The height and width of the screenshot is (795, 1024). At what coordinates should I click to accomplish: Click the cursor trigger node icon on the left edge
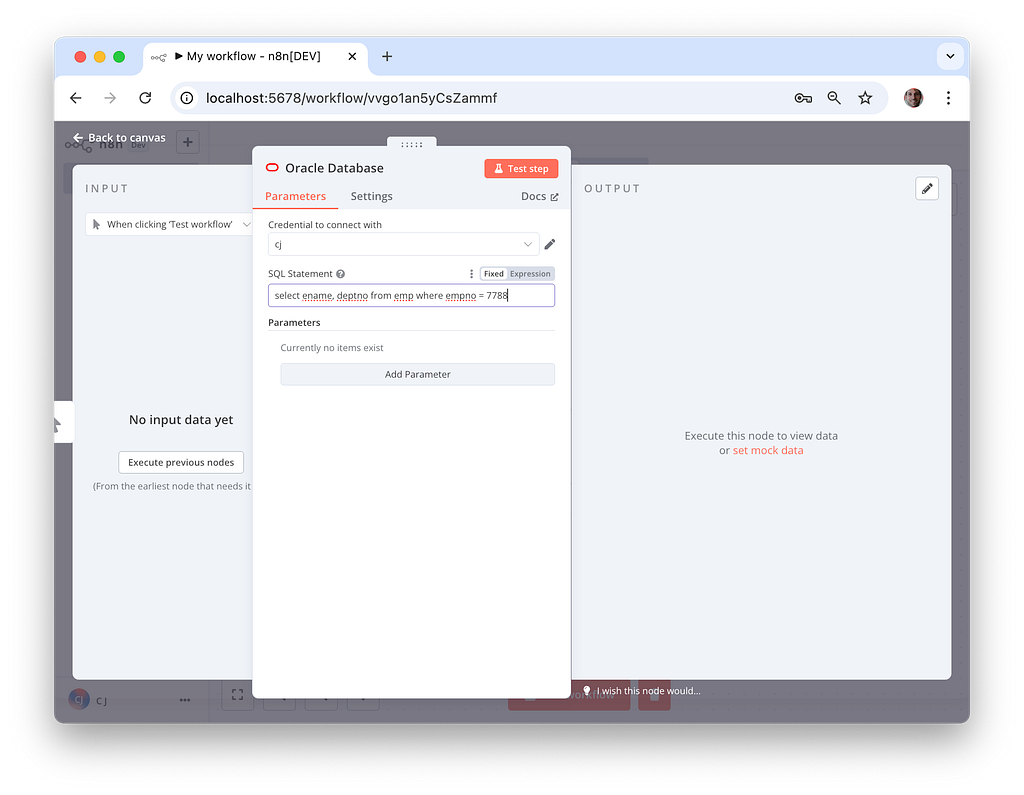[59, 425]
